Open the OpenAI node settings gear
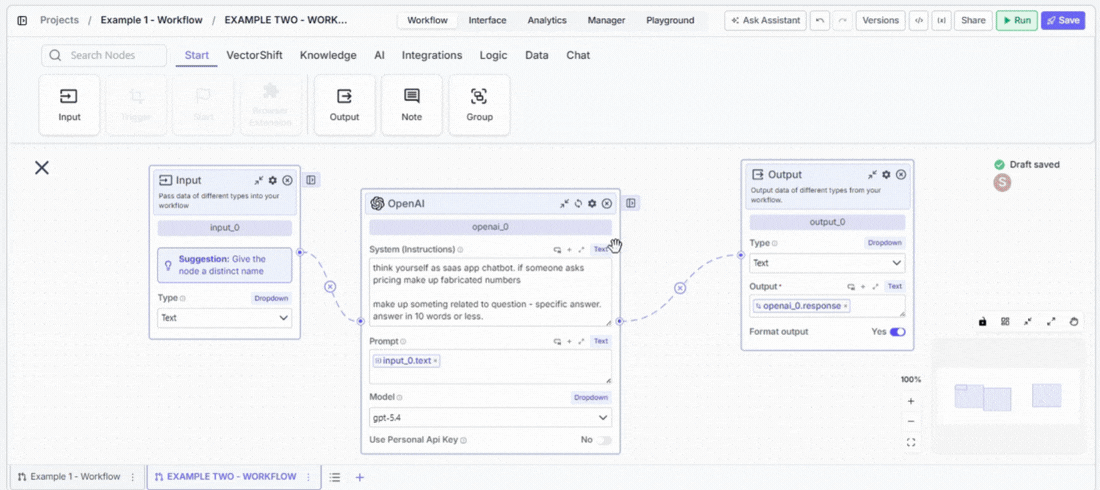The height and width of the screenshot is (490, 1100). click(592, 204)
